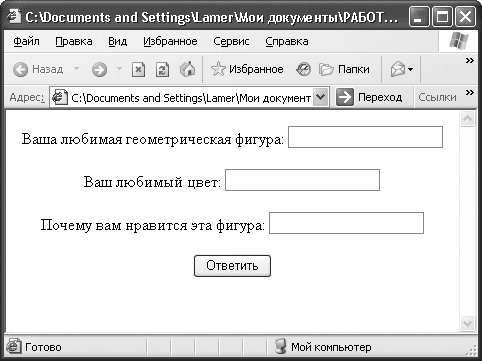482x361 pixels.
Task: Click the Back (Назад) arrow icon
Action: 21,70
